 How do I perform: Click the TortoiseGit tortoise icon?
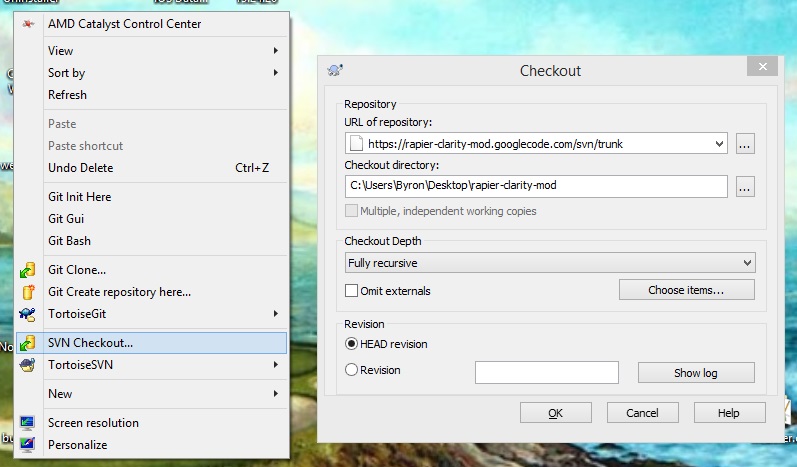coord(27,314)
